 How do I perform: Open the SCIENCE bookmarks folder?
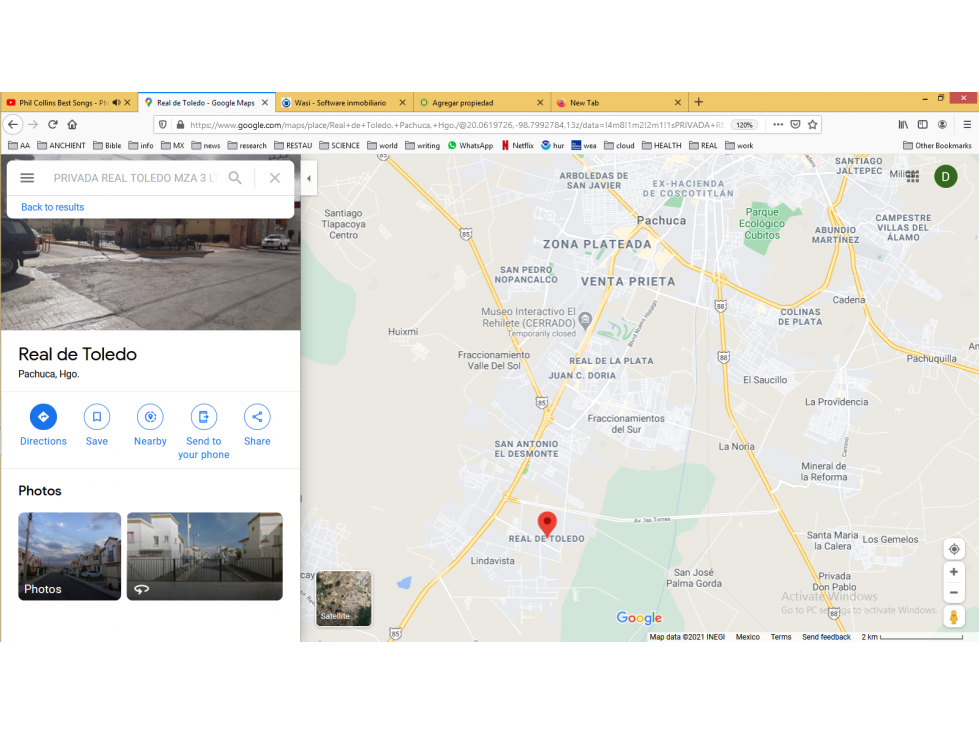tap(340, 145)
